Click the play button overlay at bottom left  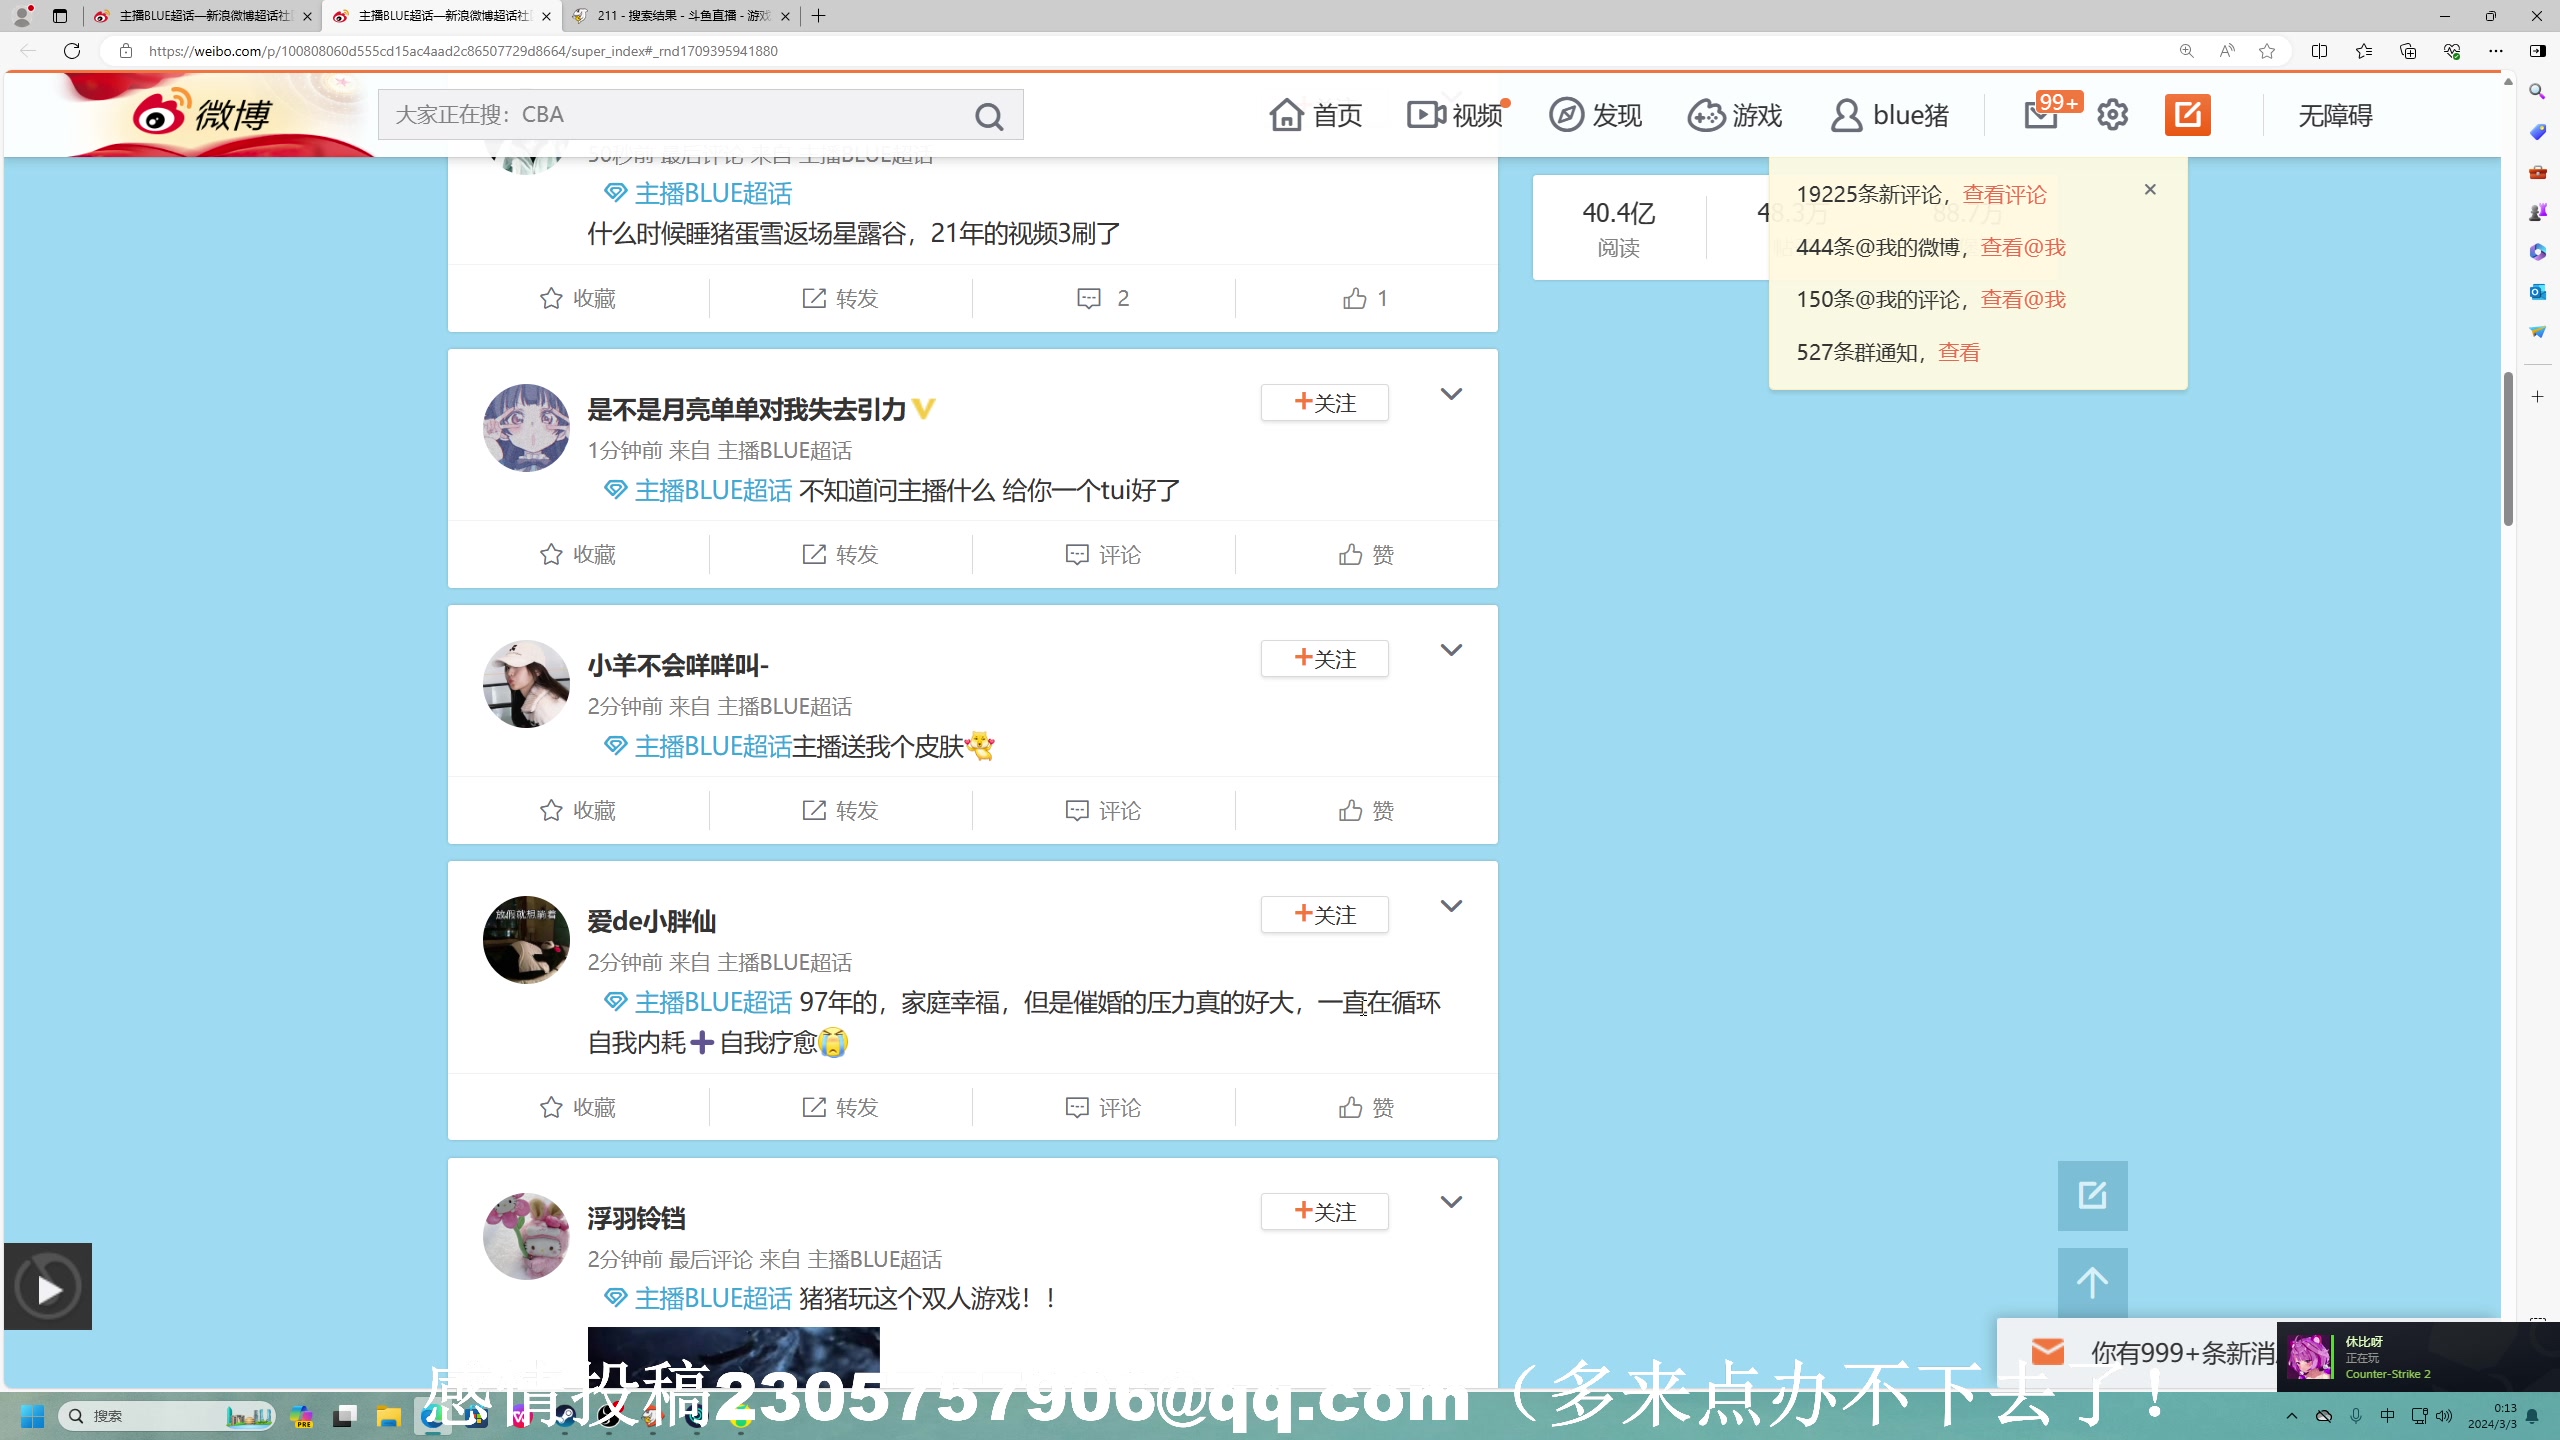pyautogui.click(x=48, y=1288)
